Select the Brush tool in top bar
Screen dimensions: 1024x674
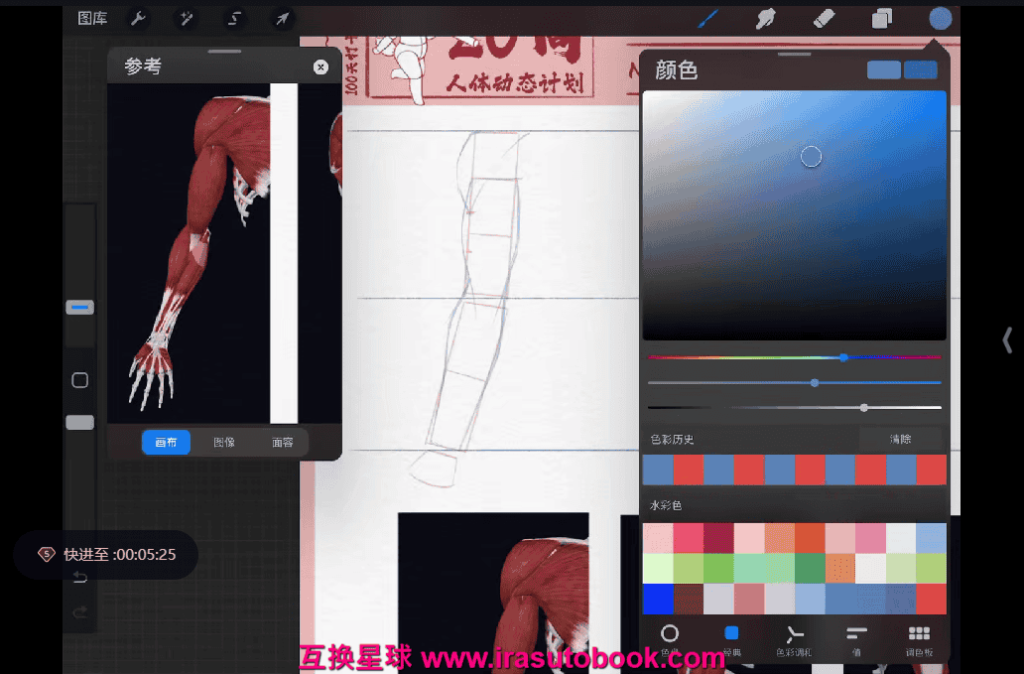pyautogui.click(x=709, y=18)
